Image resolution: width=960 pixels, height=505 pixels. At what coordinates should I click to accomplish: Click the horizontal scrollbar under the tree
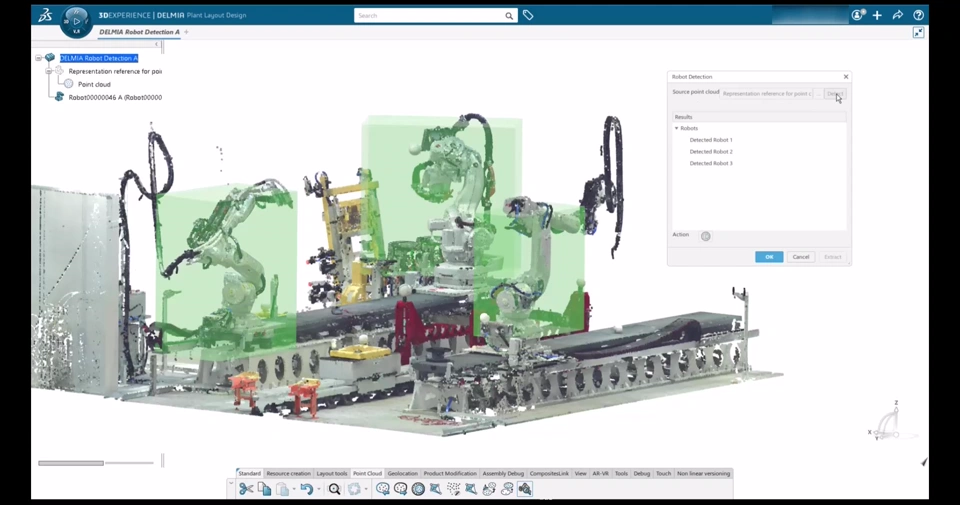(71, 463)
